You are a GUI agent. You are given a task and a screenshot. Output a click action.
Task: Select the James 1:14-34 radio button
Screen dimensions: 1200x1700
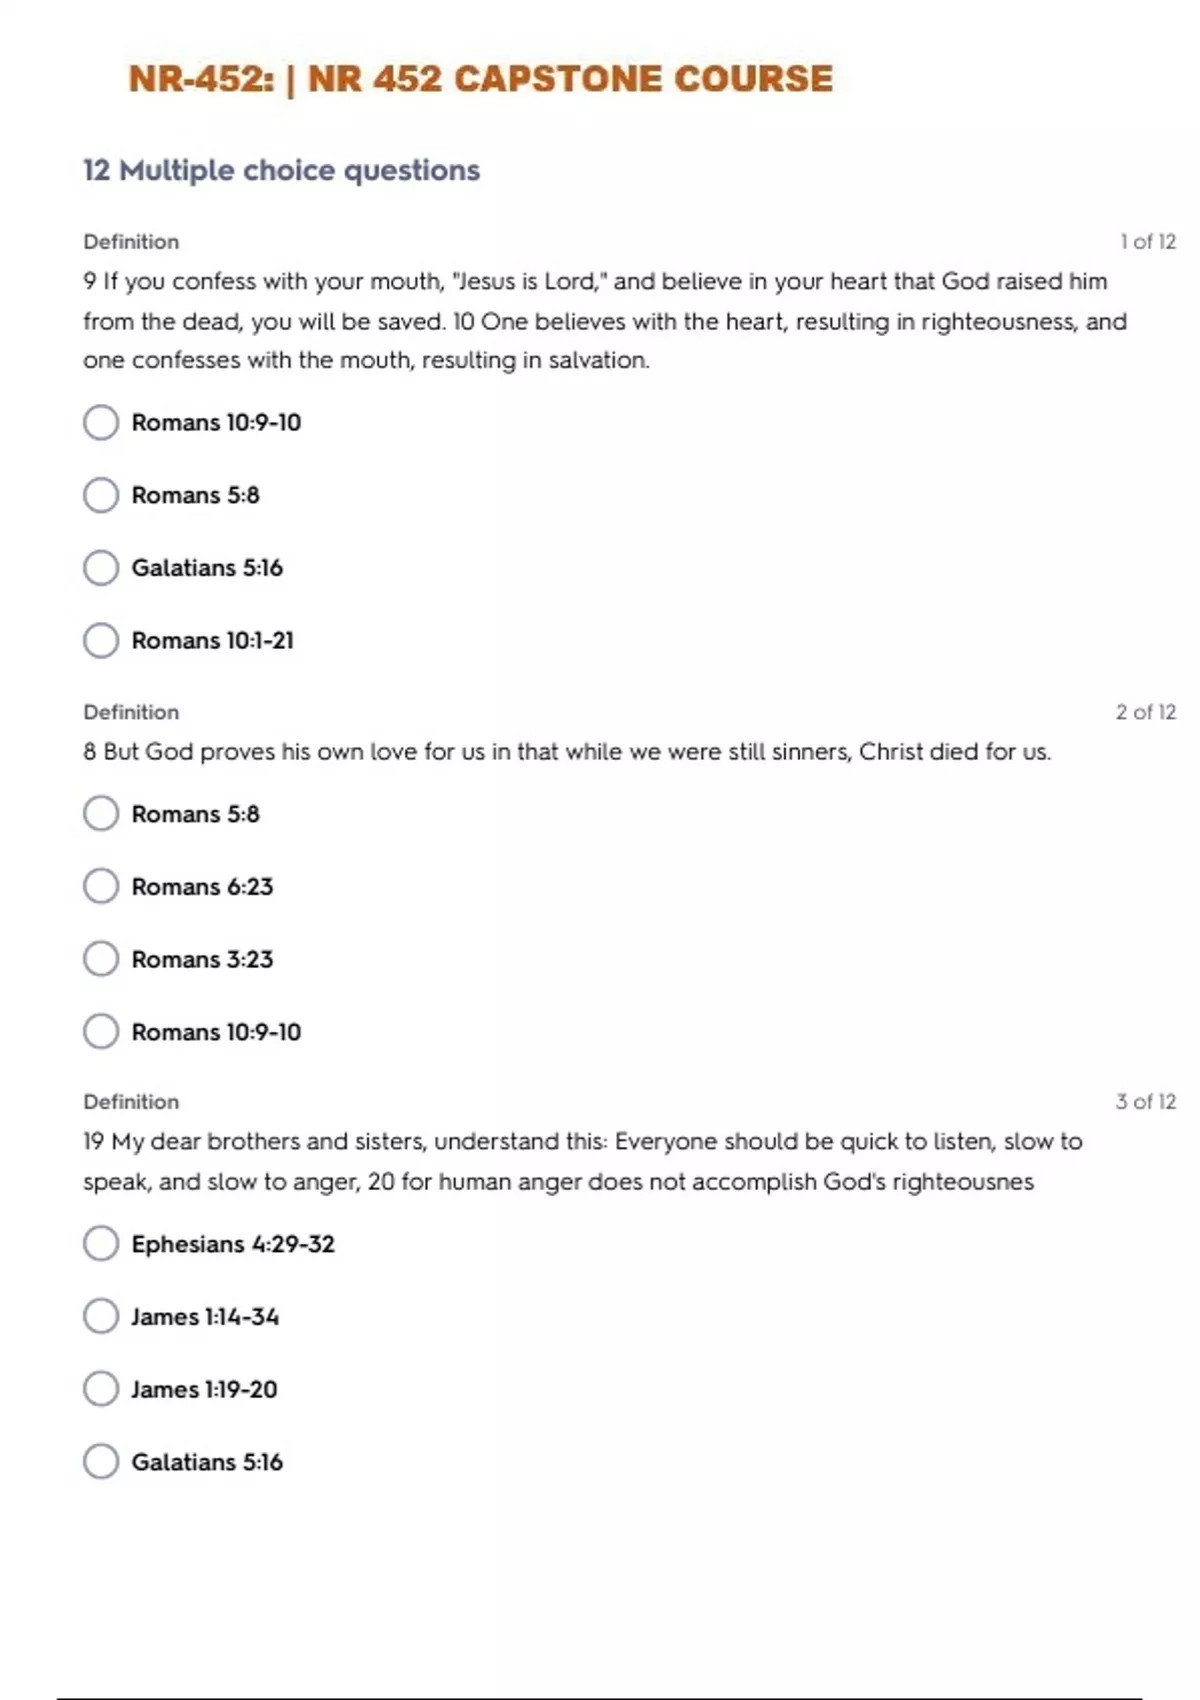[101, 1316]
